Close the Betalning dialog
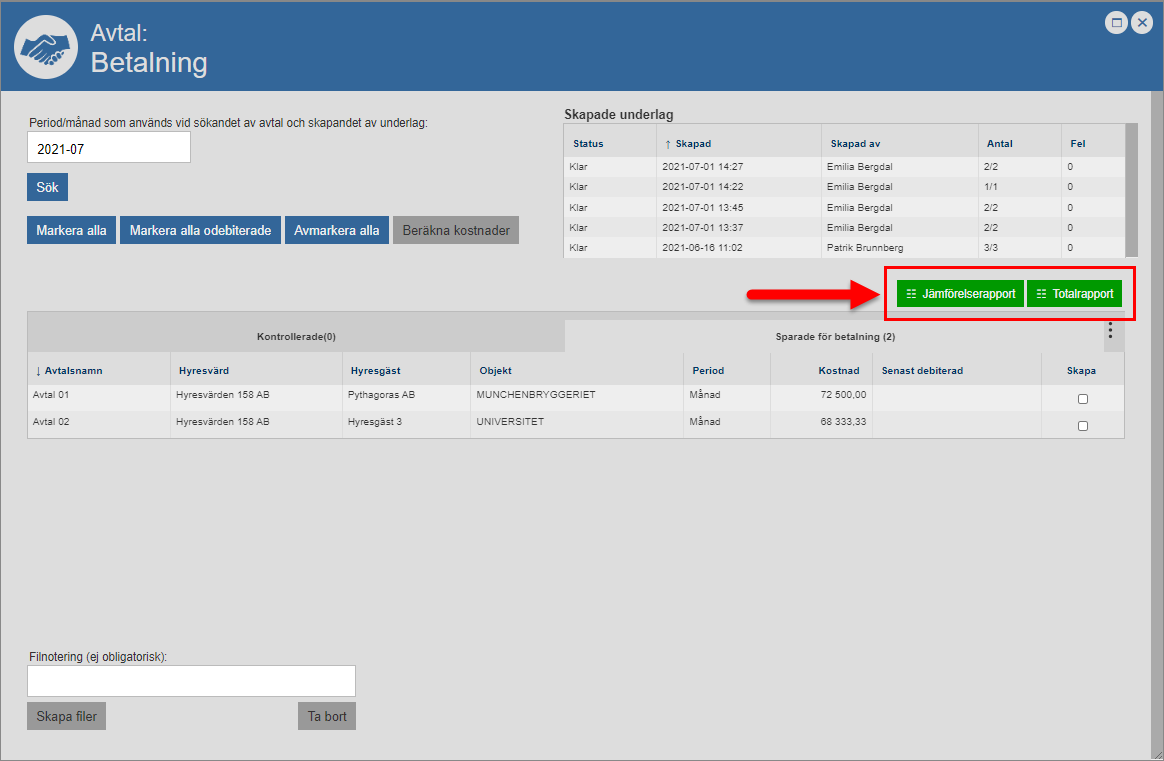 coord(1141,22)
